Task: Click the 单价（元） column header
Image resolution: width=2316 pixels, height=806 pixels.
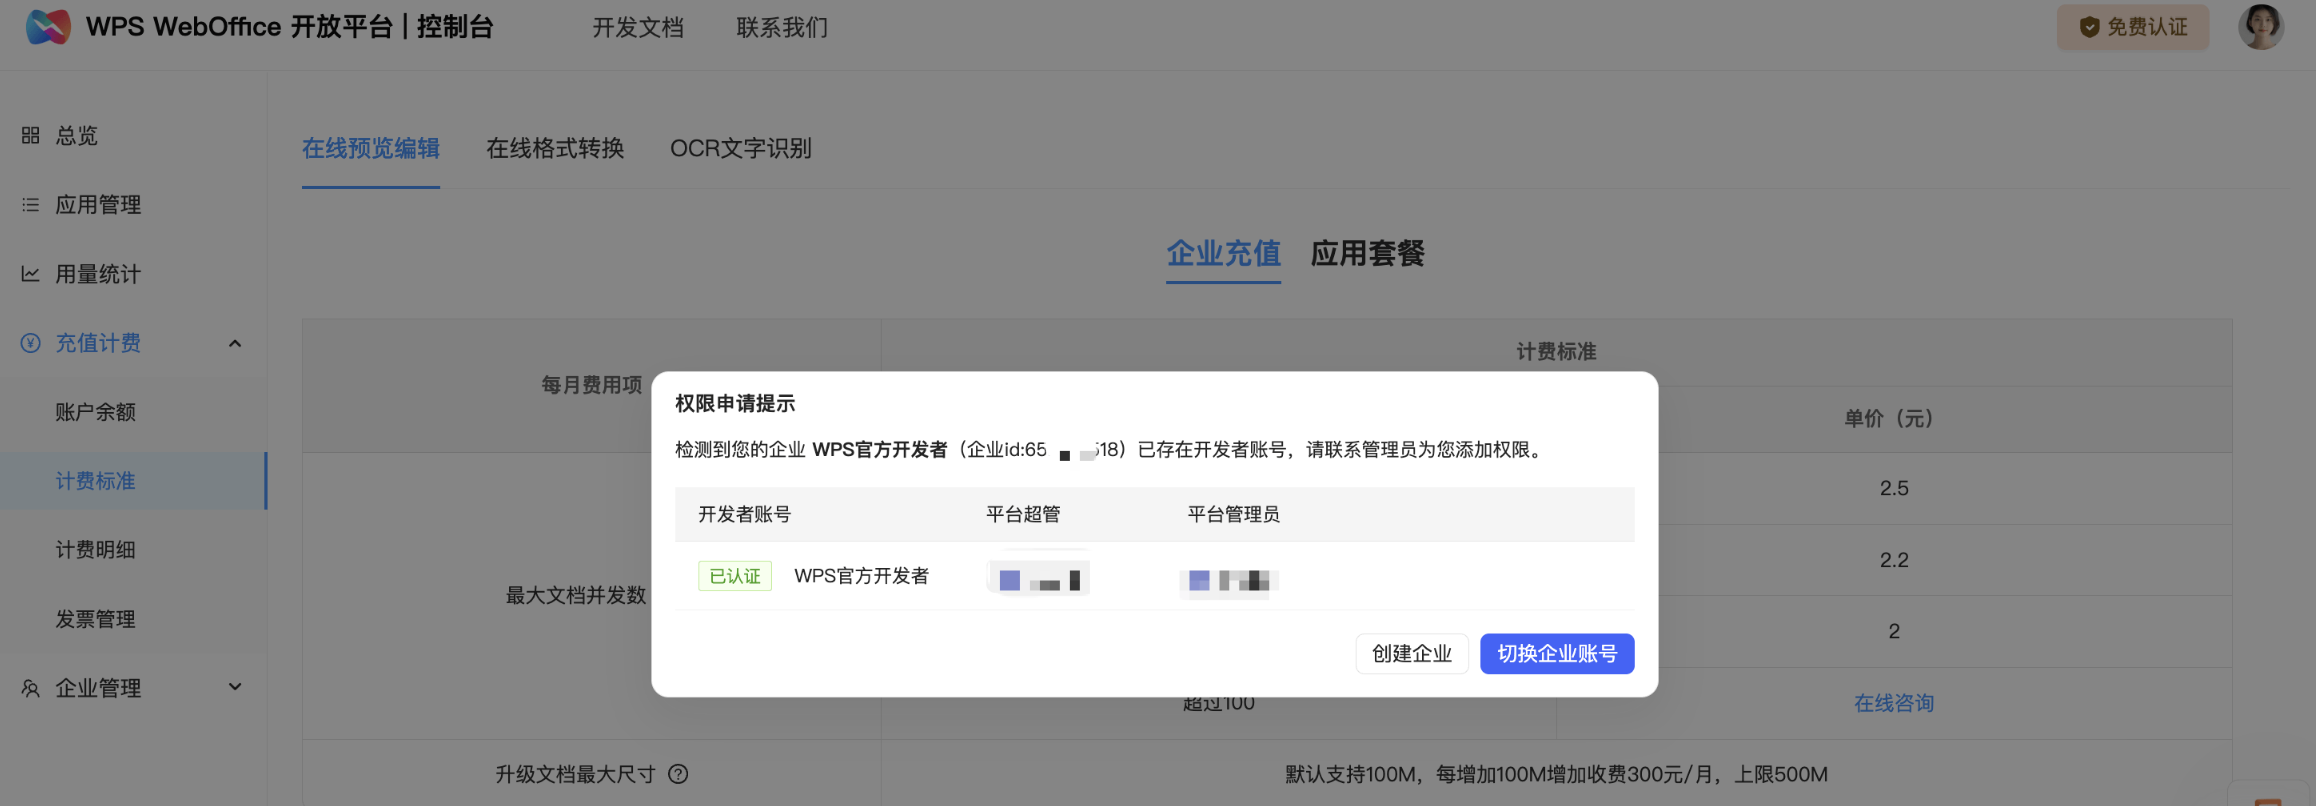Action: (1893, 419)
